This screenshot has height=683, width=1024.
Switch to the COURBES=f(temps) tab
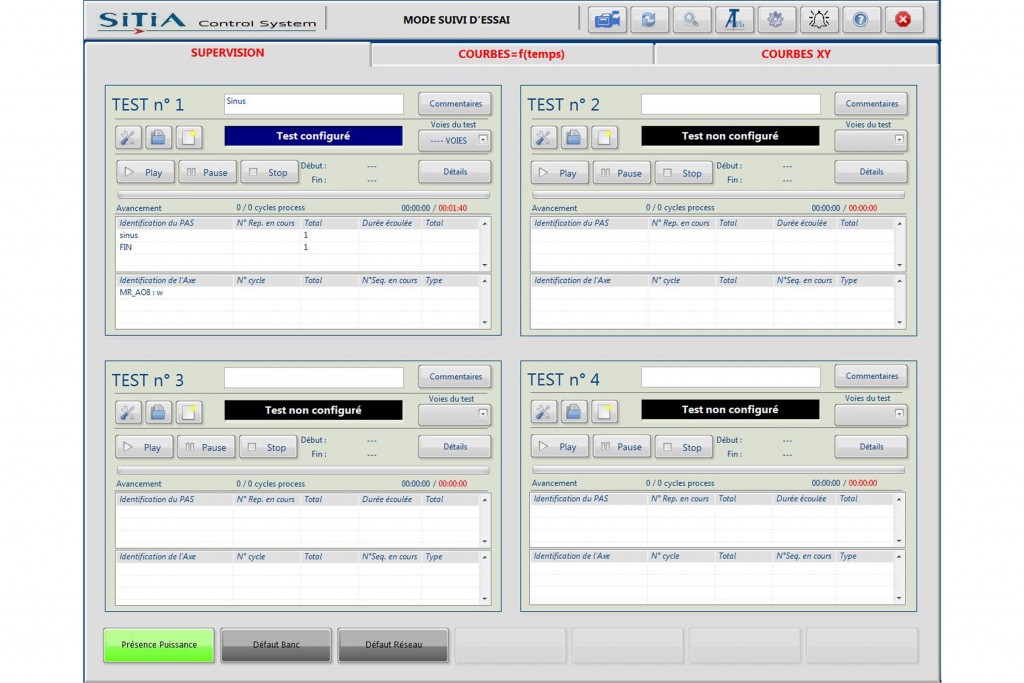512,54
